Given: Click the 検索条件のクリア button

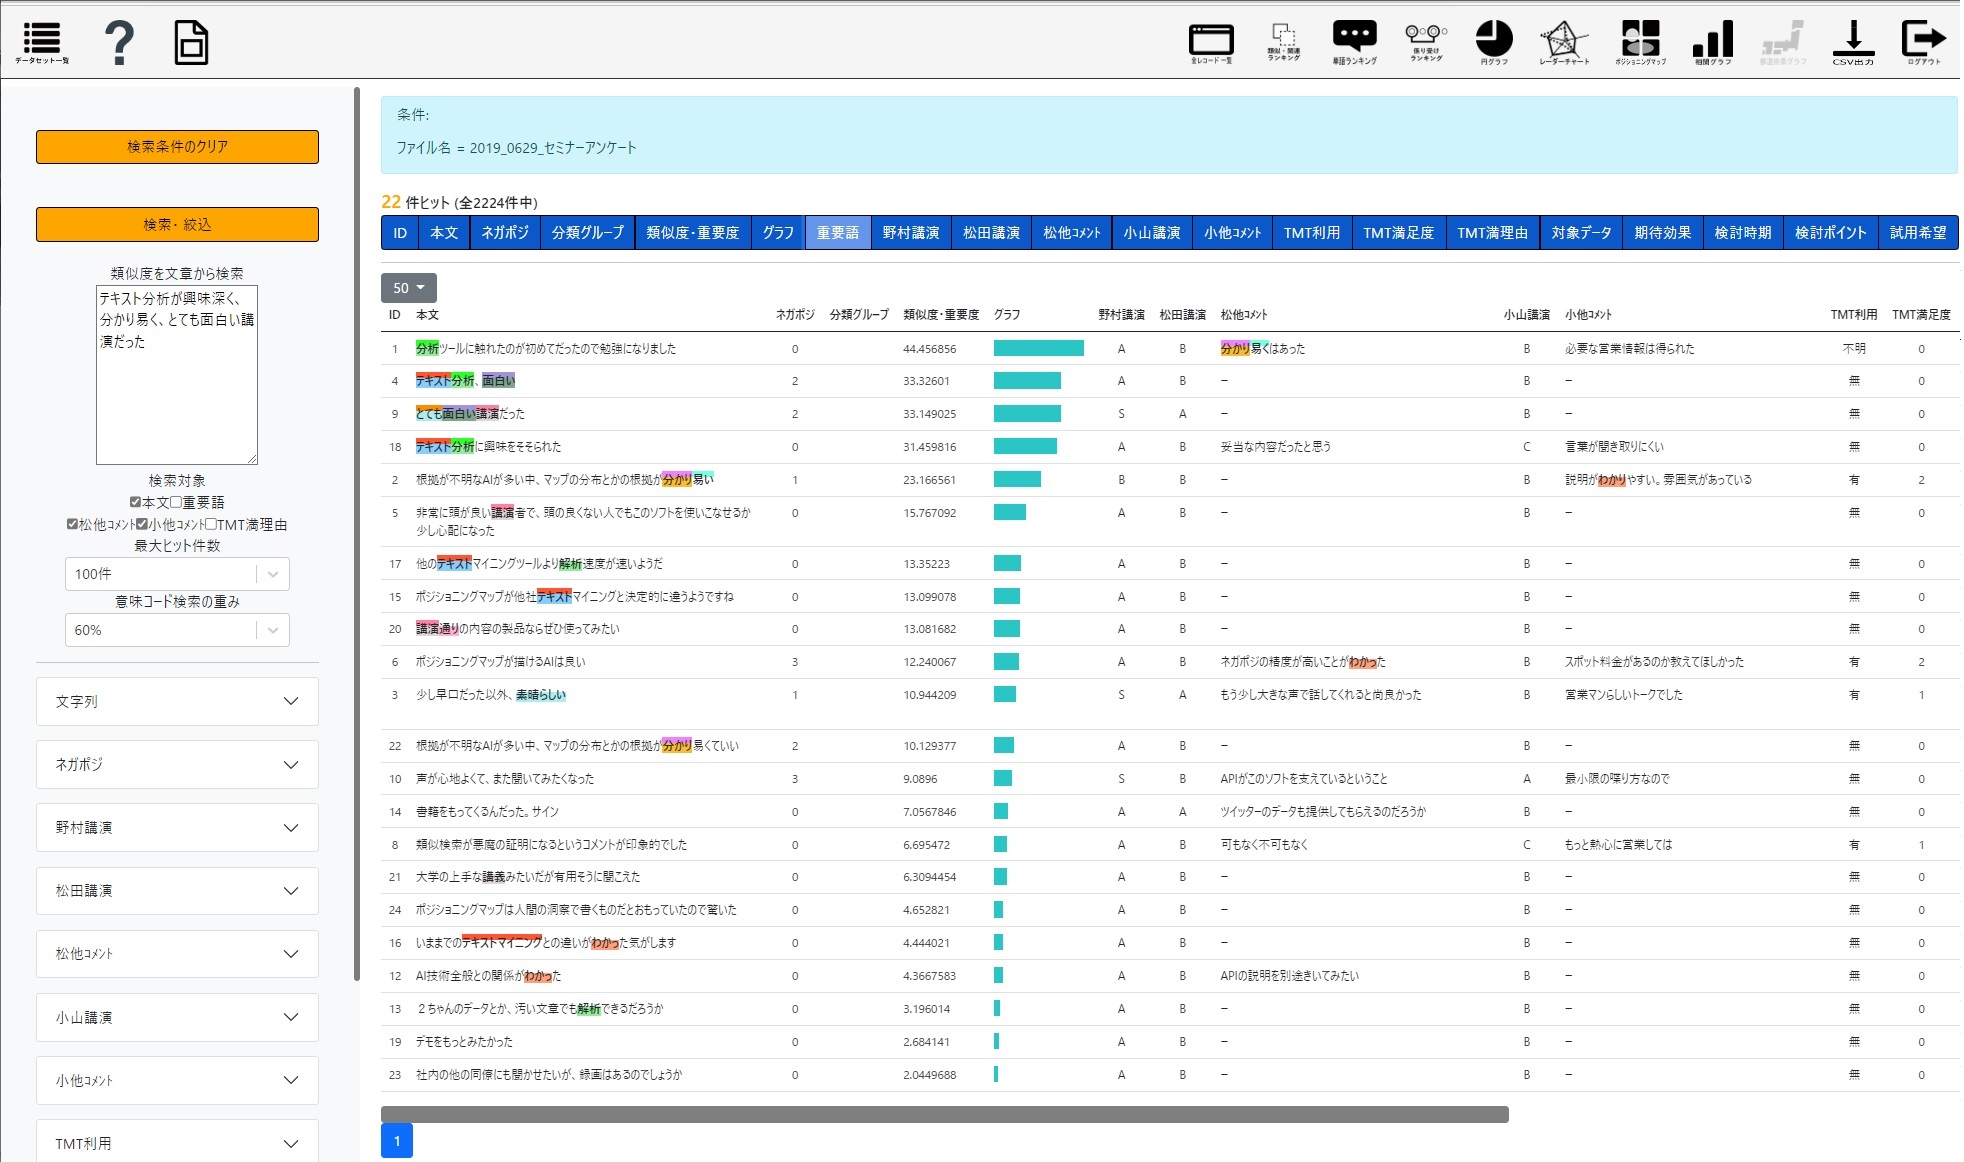Looking at the screenshot, I should pyautogui.click(x=177, y=147).
